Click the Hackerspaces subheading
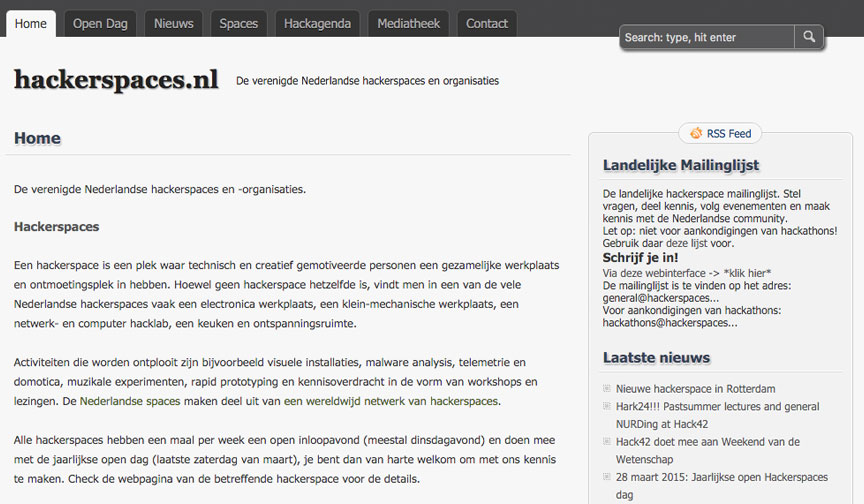This screenshot has width=864, height=504. [x=57, y=227]
